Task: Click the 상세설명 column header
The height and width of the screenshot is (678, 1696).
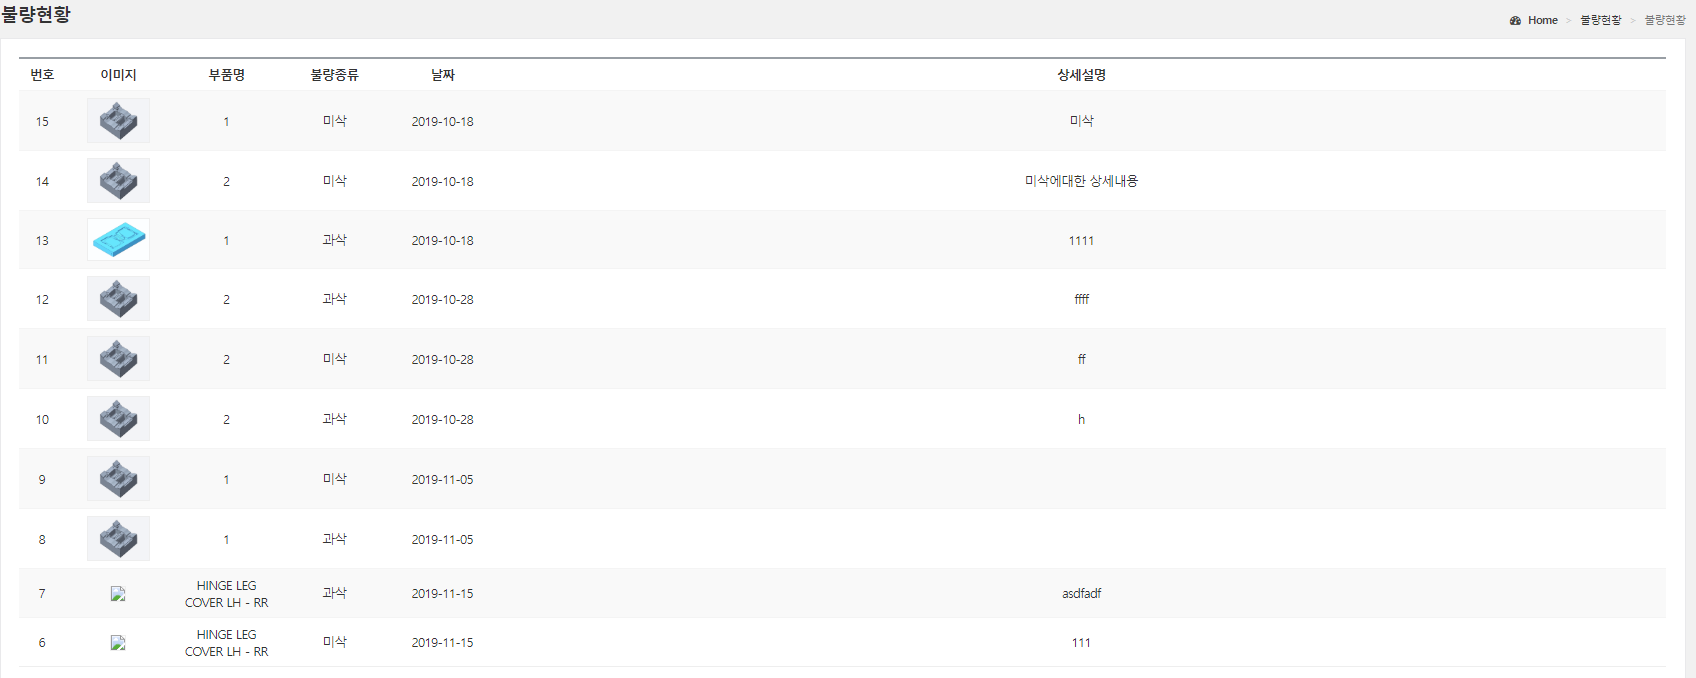Action: [1081, 75]
